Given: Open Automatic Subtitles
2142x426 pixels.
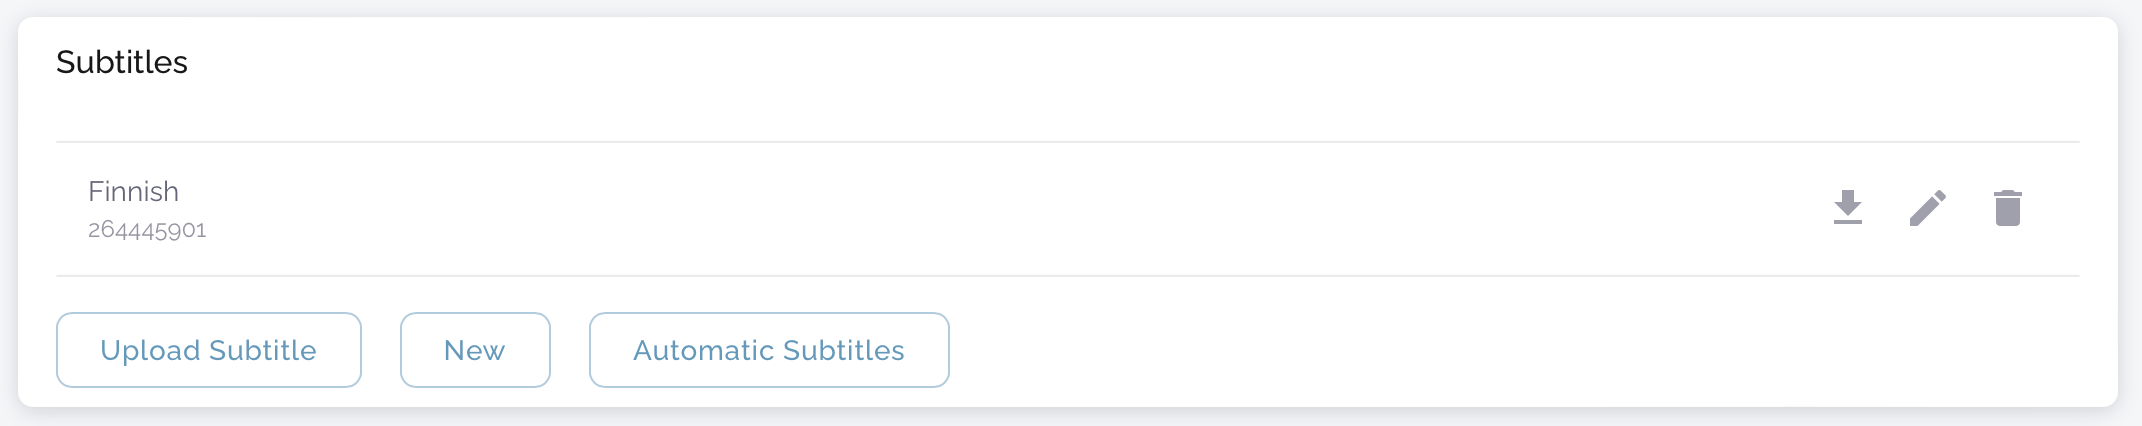Looking at the screenshot, I should (768, 350).
